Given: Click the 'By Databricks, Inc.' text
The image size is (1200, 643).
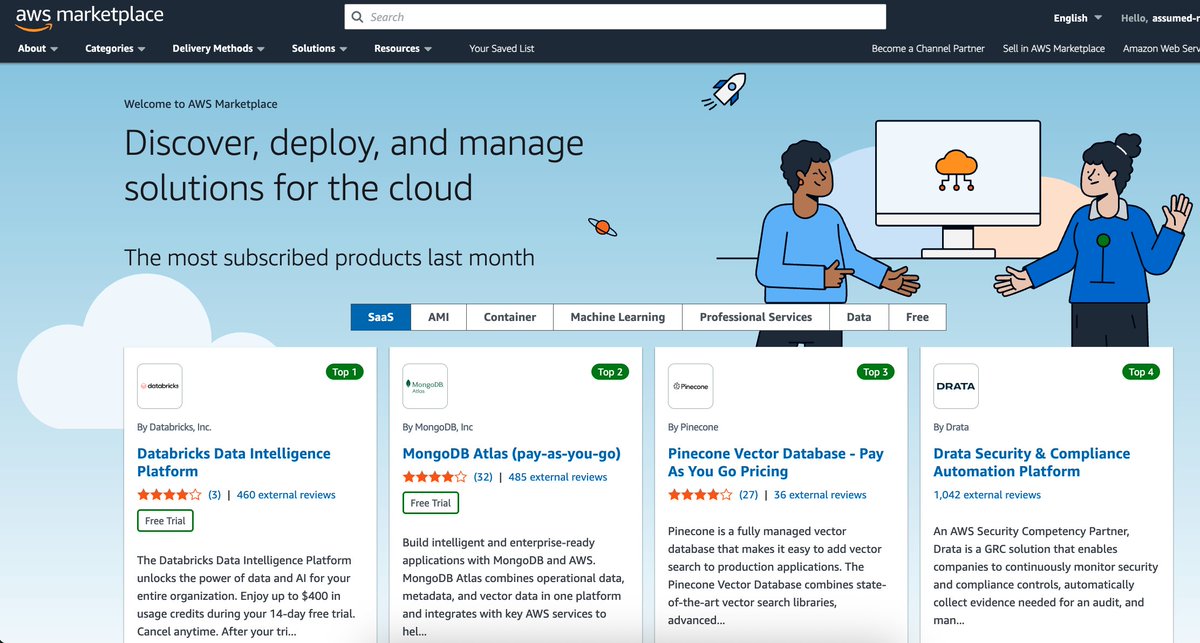Looking at the screenshot, I should 174,427.
